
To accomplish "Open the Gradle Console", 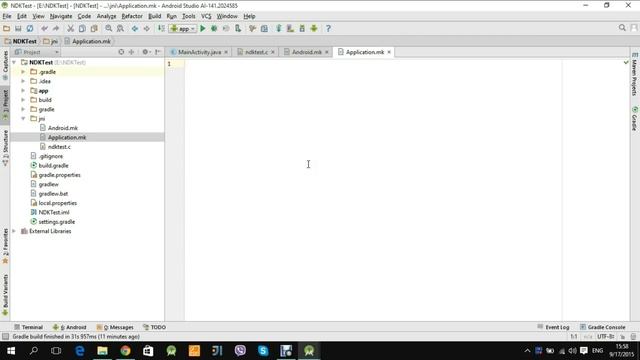I will (603, 327).
